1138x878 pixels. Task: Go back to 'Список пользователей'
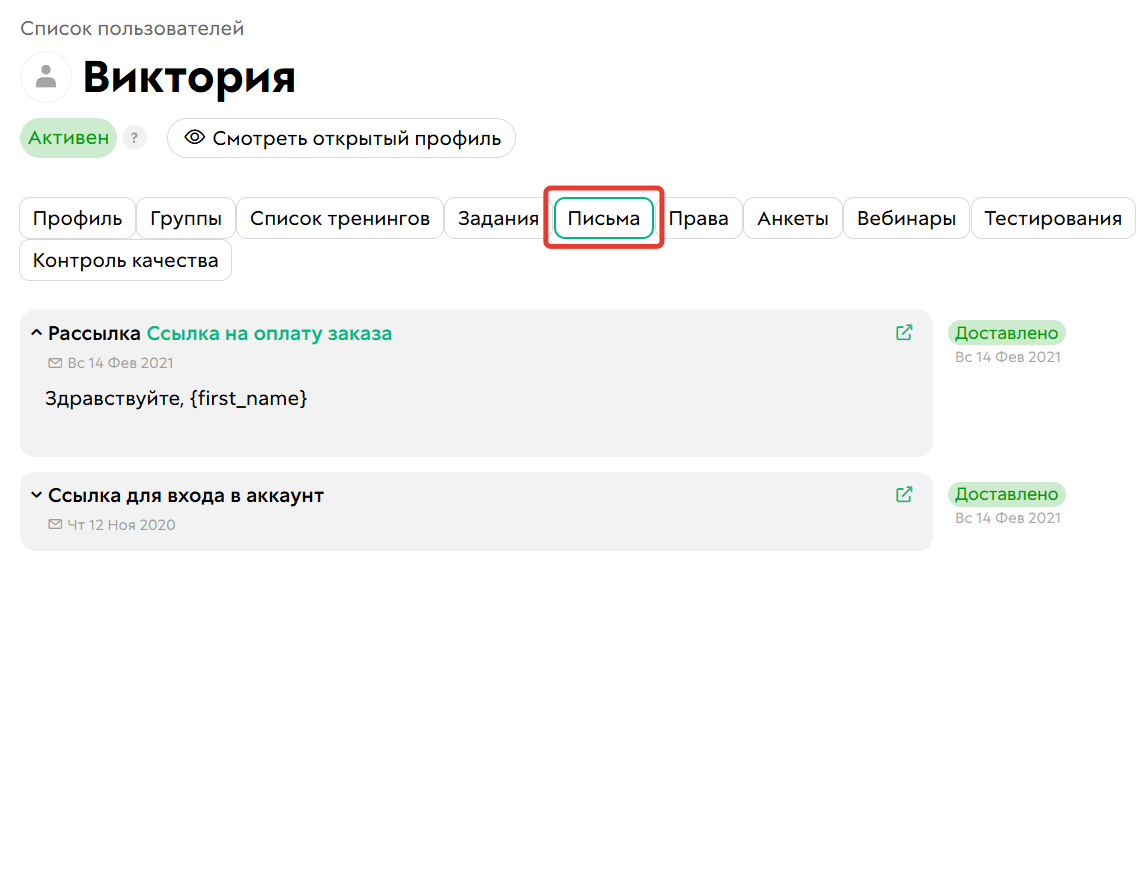pyautogui.click(x=130, y=28)
